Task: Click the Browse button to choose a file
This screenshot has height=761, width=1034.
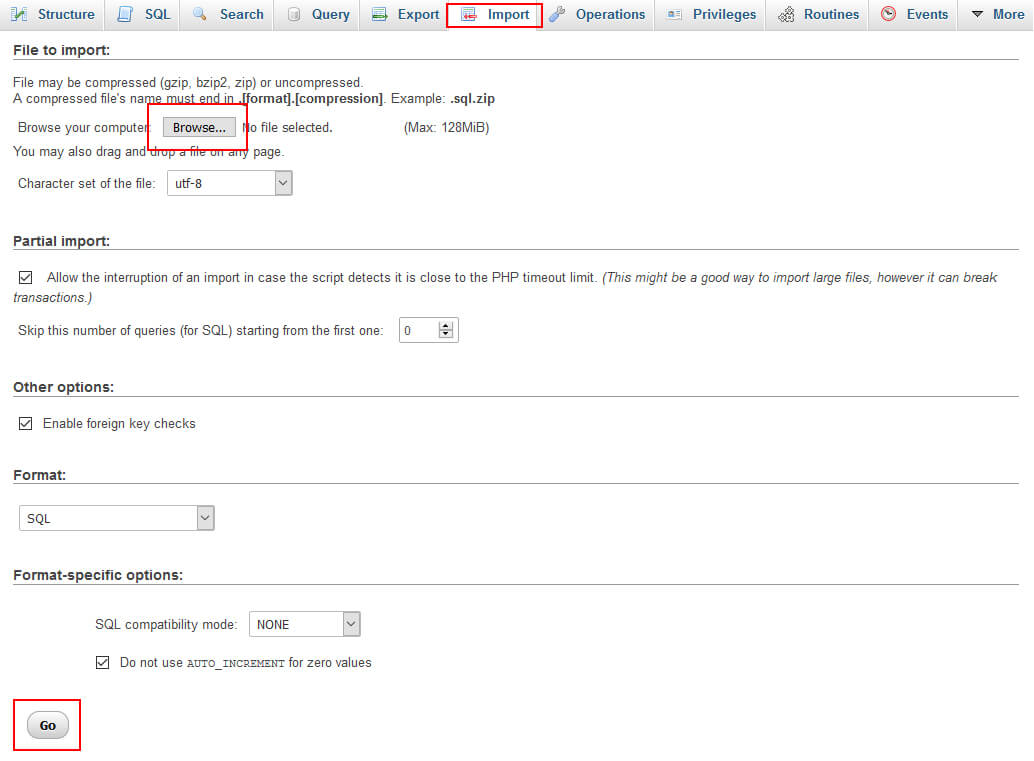Action: click(x=198, y=127)
